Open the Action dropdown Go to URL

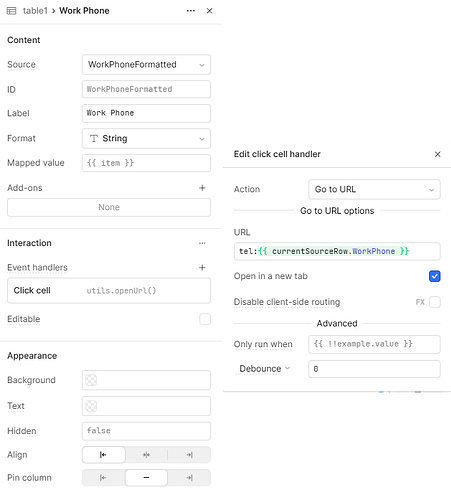point(374,189)
